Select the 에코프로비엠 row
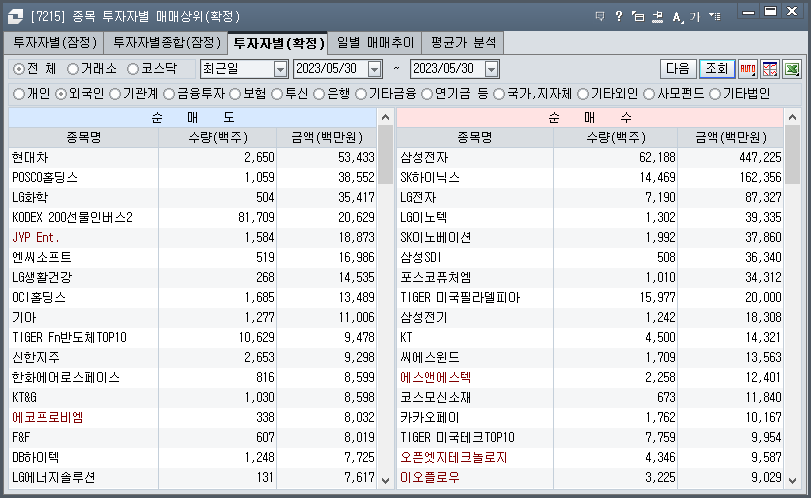811x498 pixels. click(192, 417)
